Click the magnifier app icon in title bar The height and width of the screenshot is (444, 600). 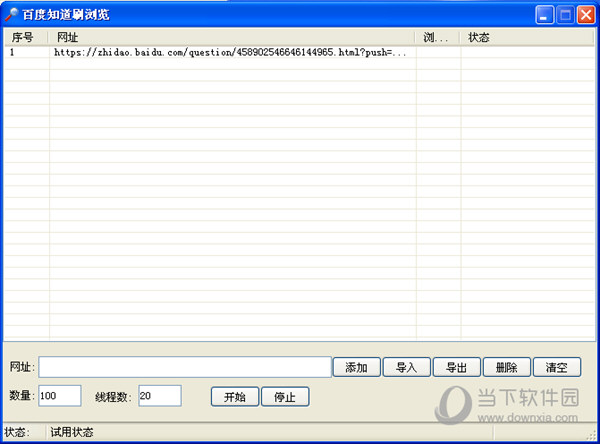11,15
